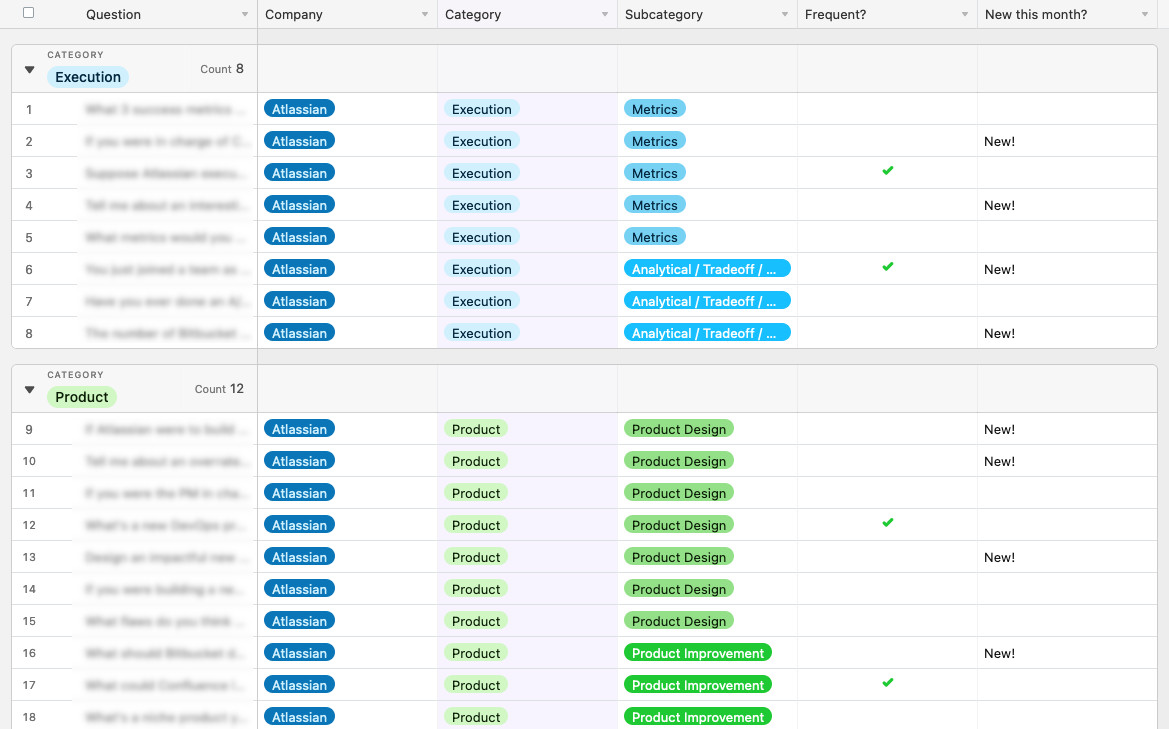Image resolution: width=1169 pixels, height=729 pixels.
Task: Click the Count 8 label for Execution
Action: click(222, 69)
